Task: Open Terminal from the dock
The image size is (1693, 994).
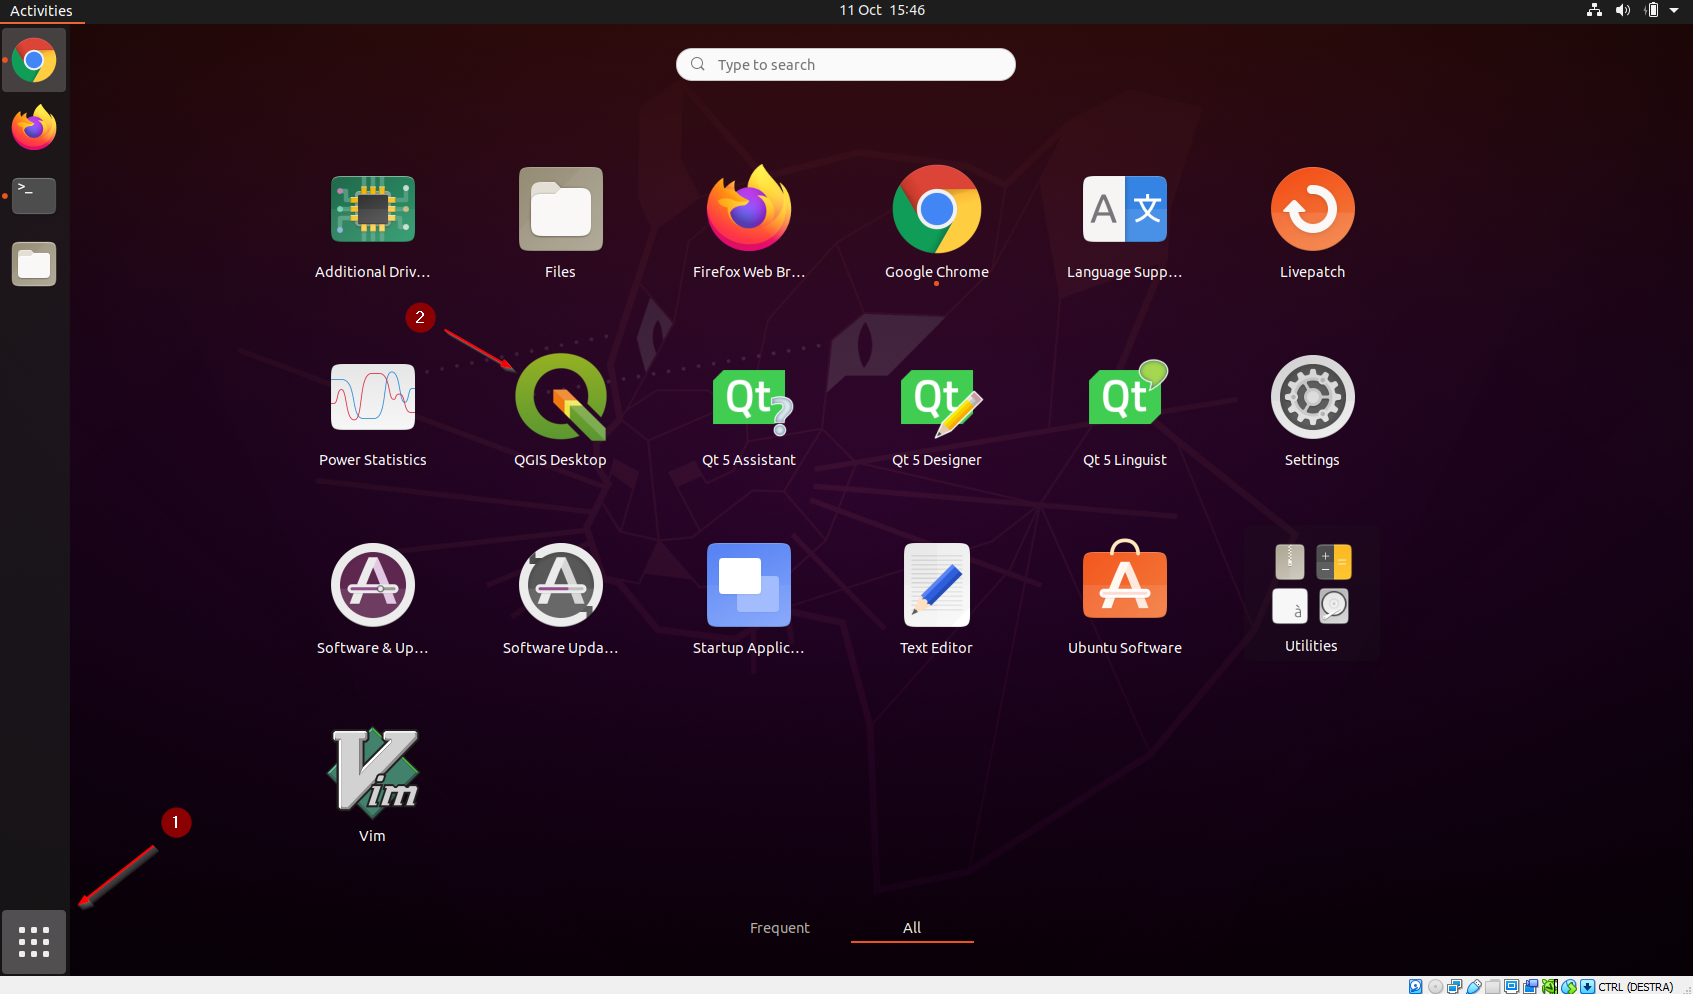Action: (34, 196)
